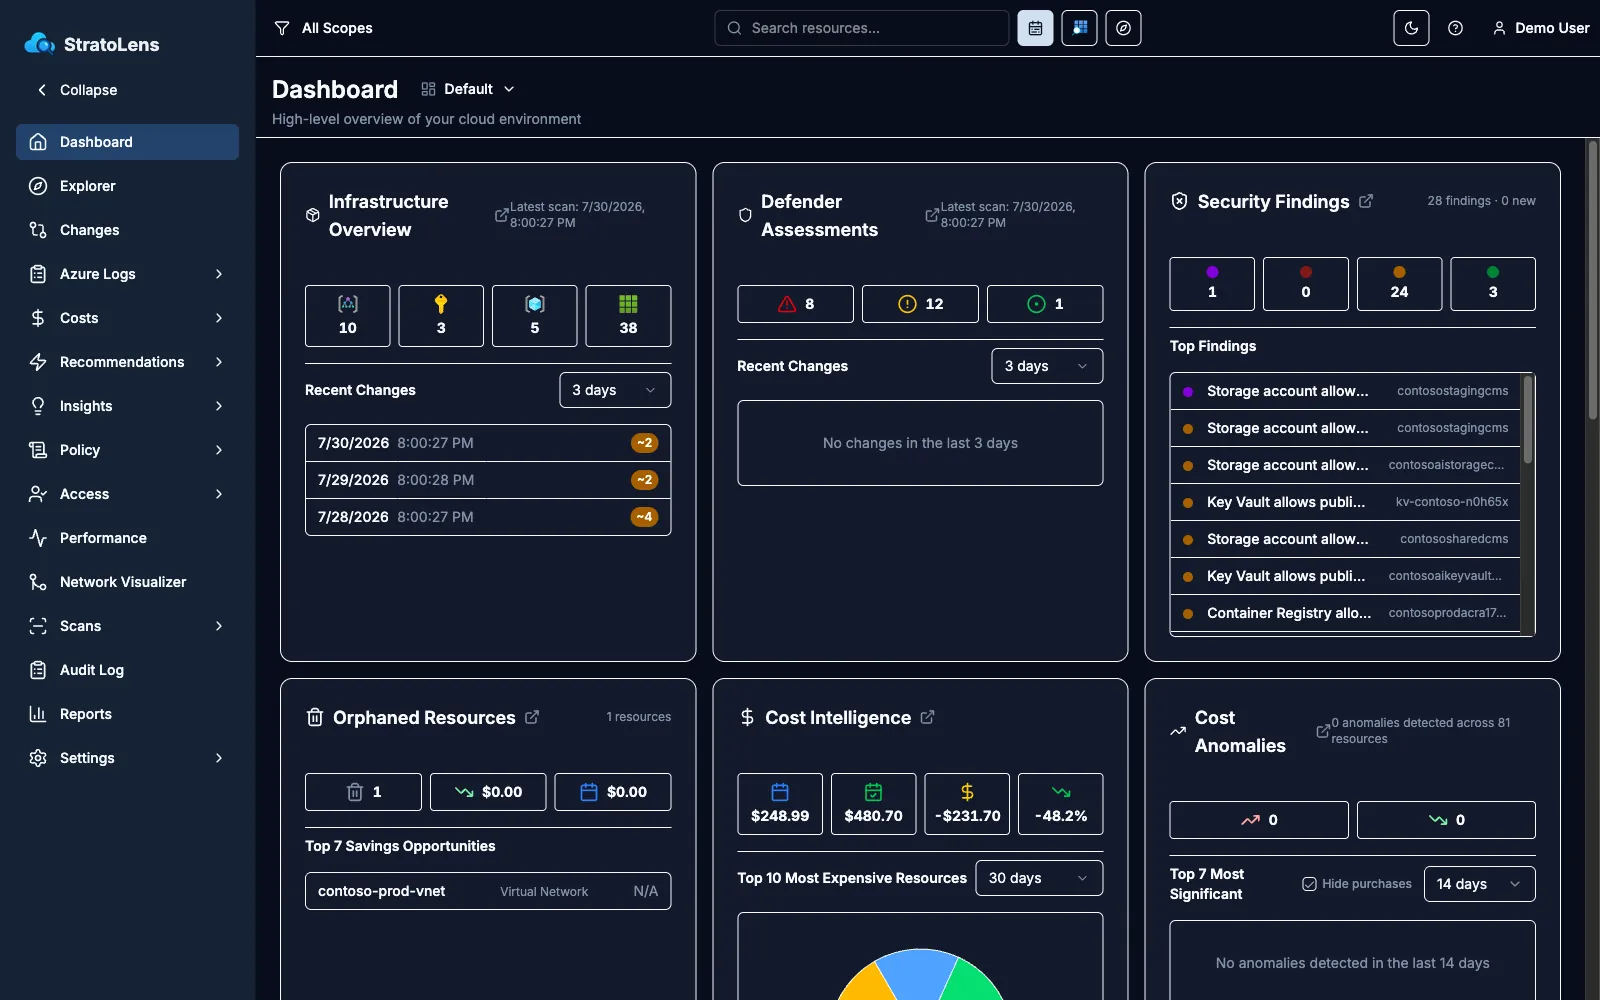Go to Explorer page
The height and width of the screenshot is (1000, 1600).
click(127, 186)
